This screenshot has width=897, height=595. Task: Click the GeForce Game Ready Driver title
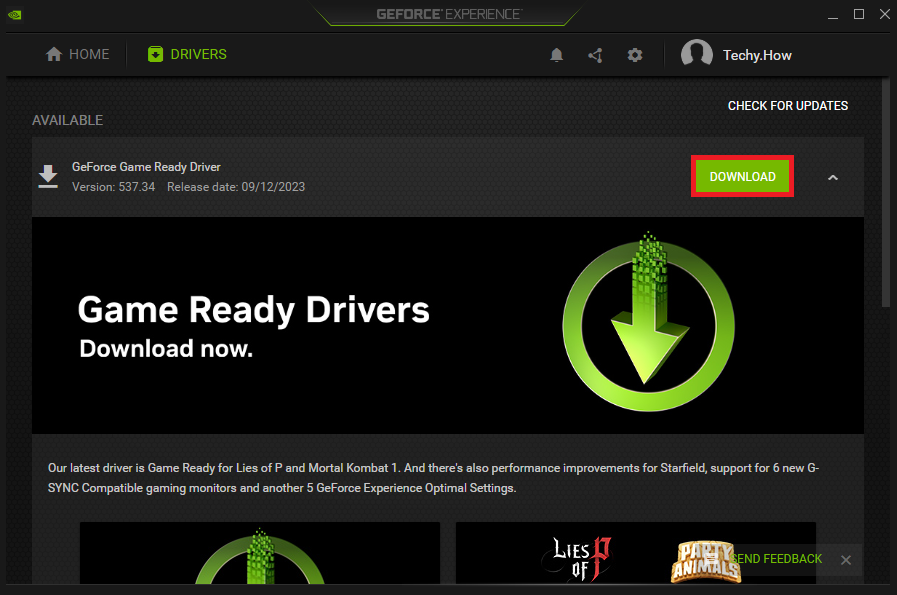(146, 167)
